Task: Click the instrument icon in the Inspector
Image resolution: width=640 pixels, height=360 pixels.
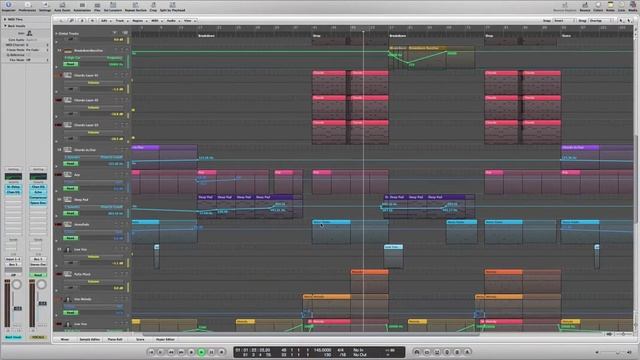Action: (x=29, y=33)
